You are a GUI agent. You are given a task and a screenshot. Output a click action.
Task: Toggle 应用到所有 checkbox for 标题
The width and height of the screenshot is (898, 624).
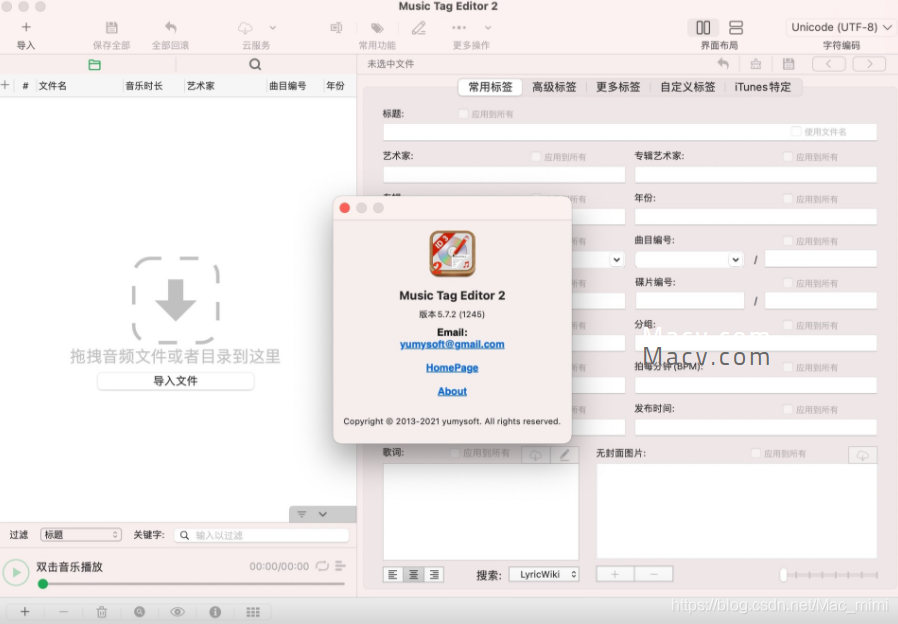pos(463,114)
